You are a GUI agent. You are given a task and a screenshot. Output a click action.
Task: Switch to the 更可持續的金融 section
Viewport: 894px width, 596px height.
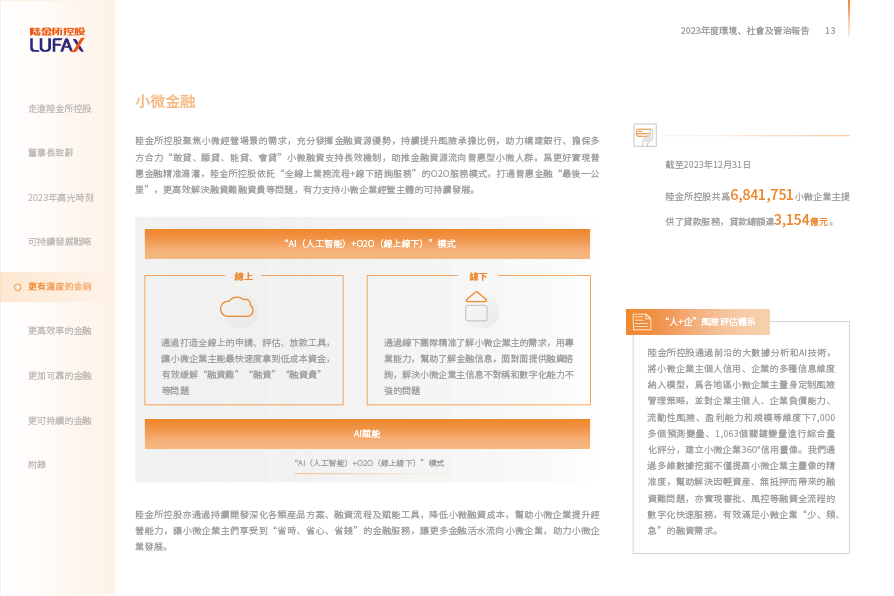tap(59, 421)
